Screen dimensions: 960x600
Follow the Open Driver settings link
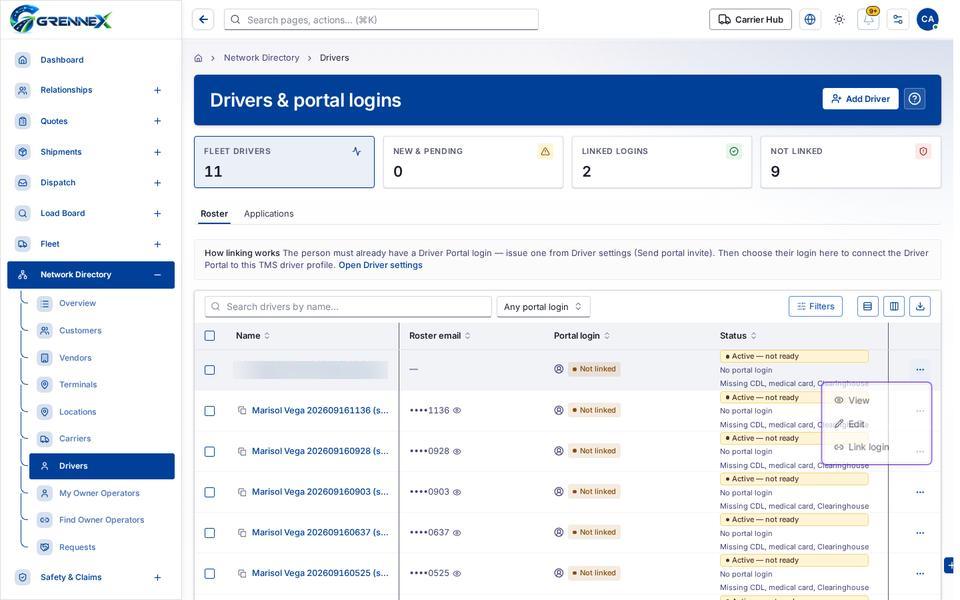[x=380, y=265]
